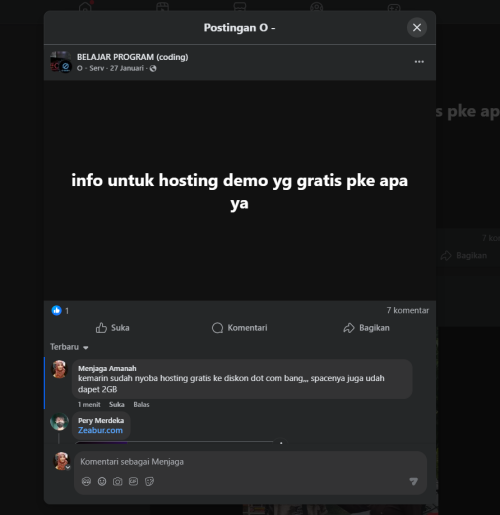Switch commenting identity via bottom avatar
This screenshot has width=500, height=515.
tap(62, 461)
